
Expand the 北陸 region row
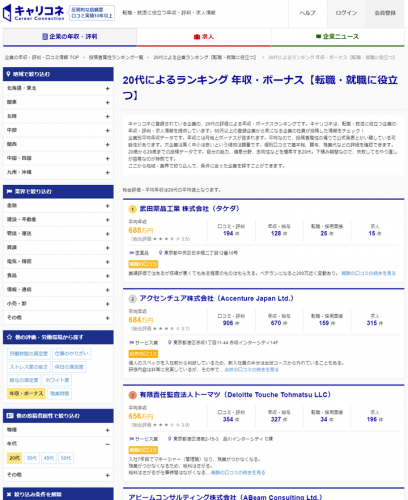58,116
